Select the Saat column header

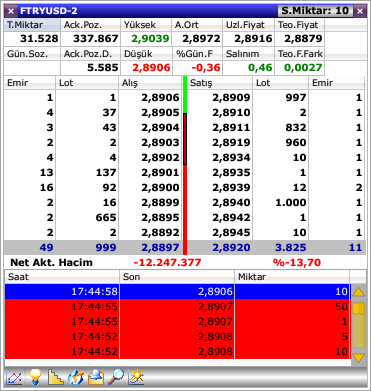coord(62,277)
